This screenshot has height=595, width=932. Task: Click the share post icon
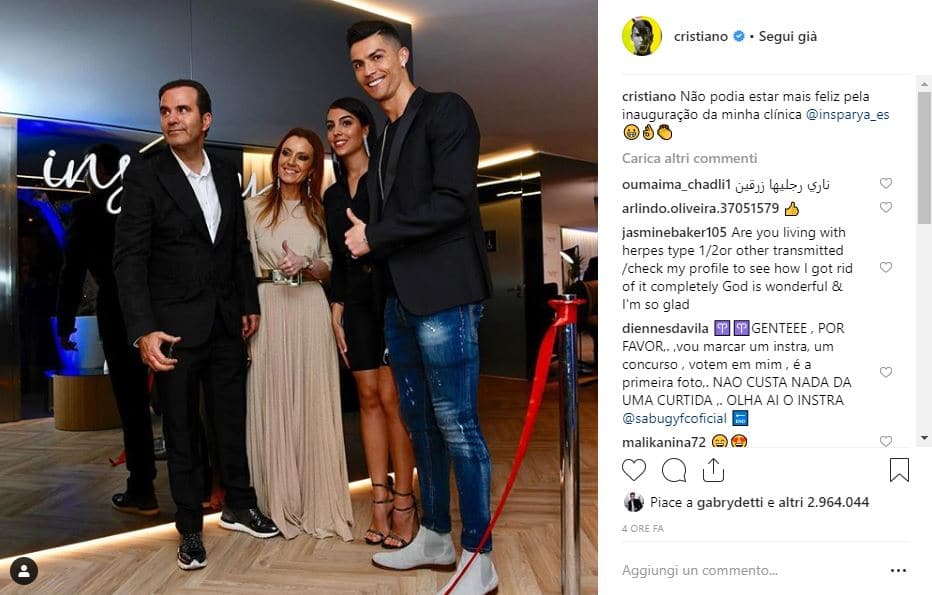click(713, 470)
